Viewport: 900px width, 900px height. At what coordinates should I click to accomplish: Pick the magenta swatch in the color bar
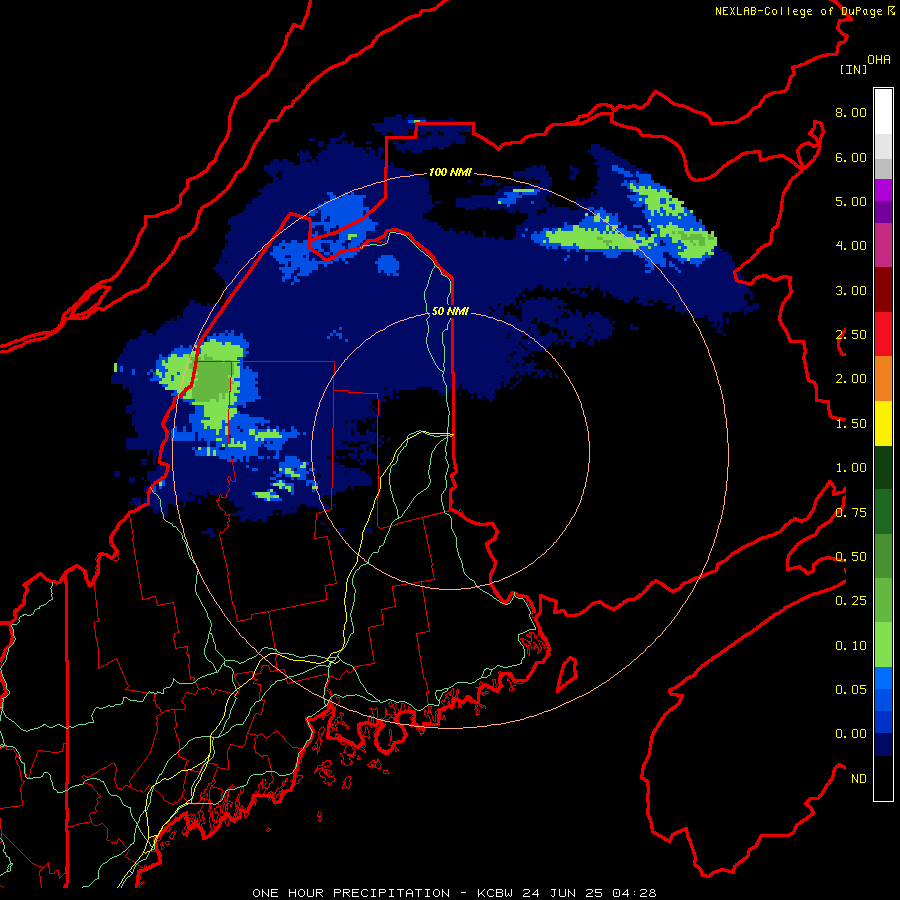point(883,190)
